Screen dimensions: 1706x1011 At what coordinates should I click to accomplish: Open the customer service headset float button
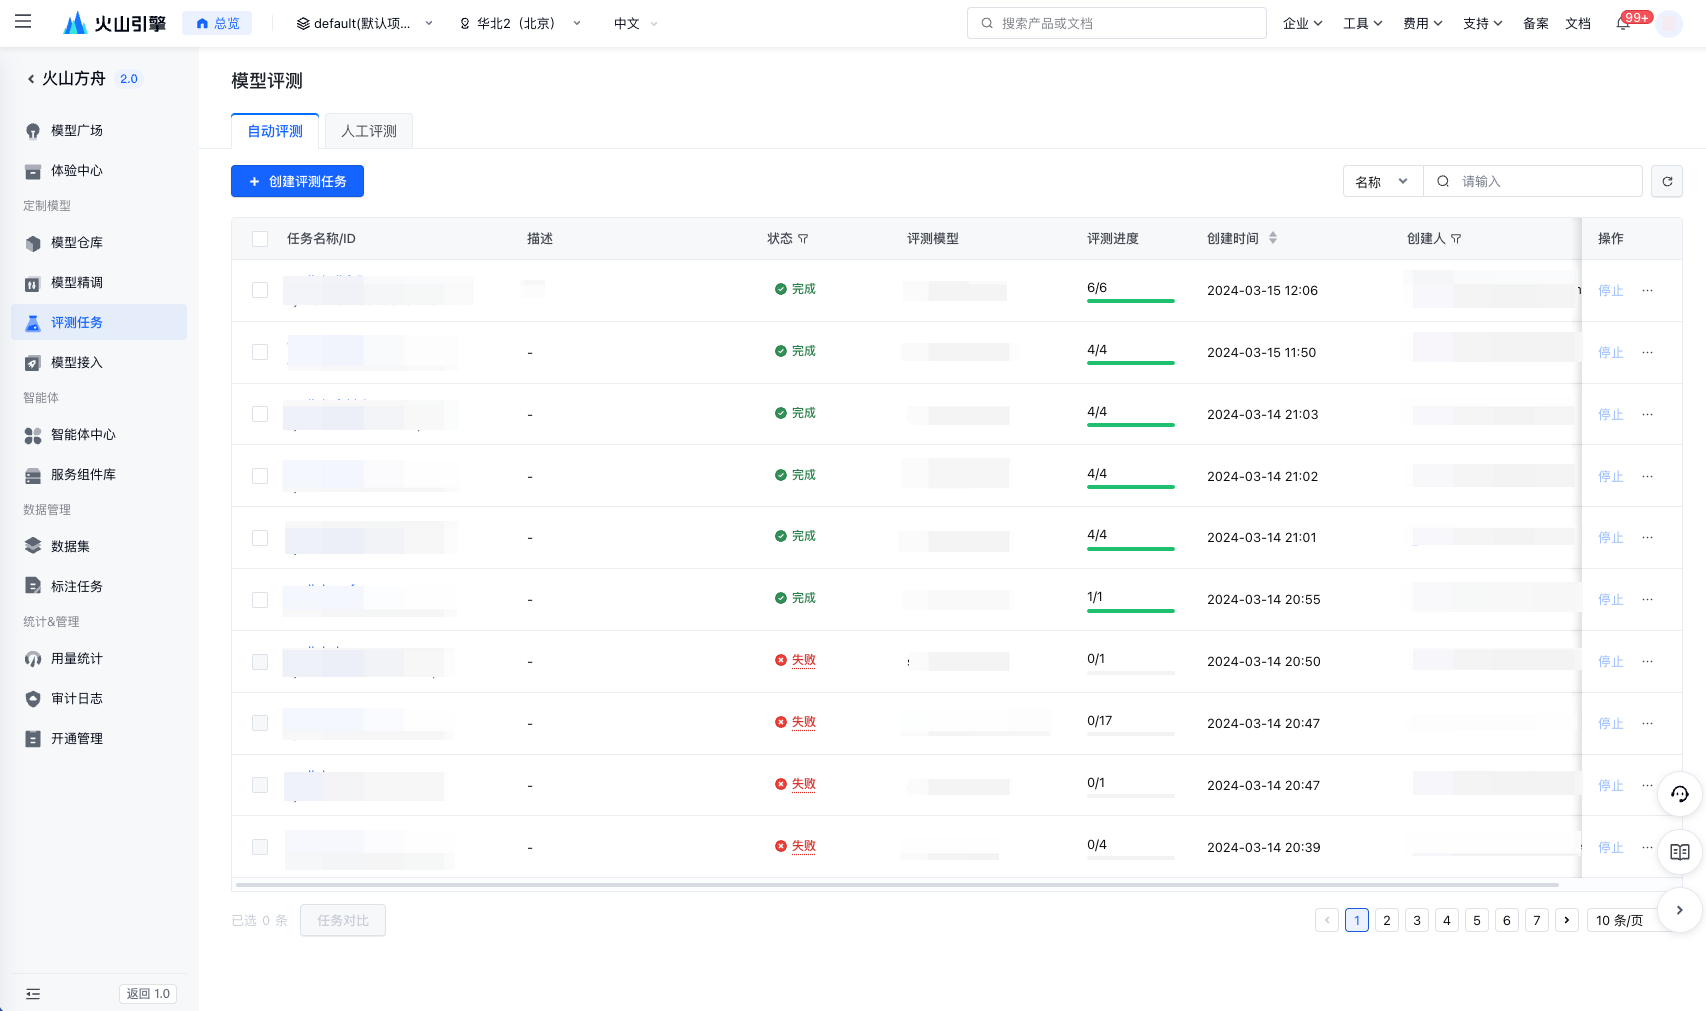[1680, 794]
